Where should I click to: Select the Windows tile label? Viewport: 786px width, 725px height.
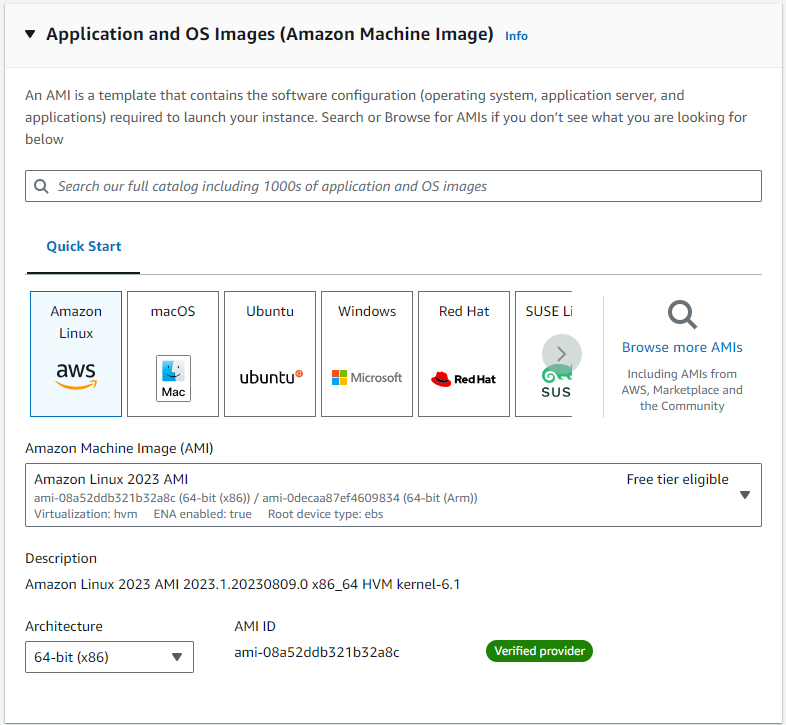[x=367, y=311]
